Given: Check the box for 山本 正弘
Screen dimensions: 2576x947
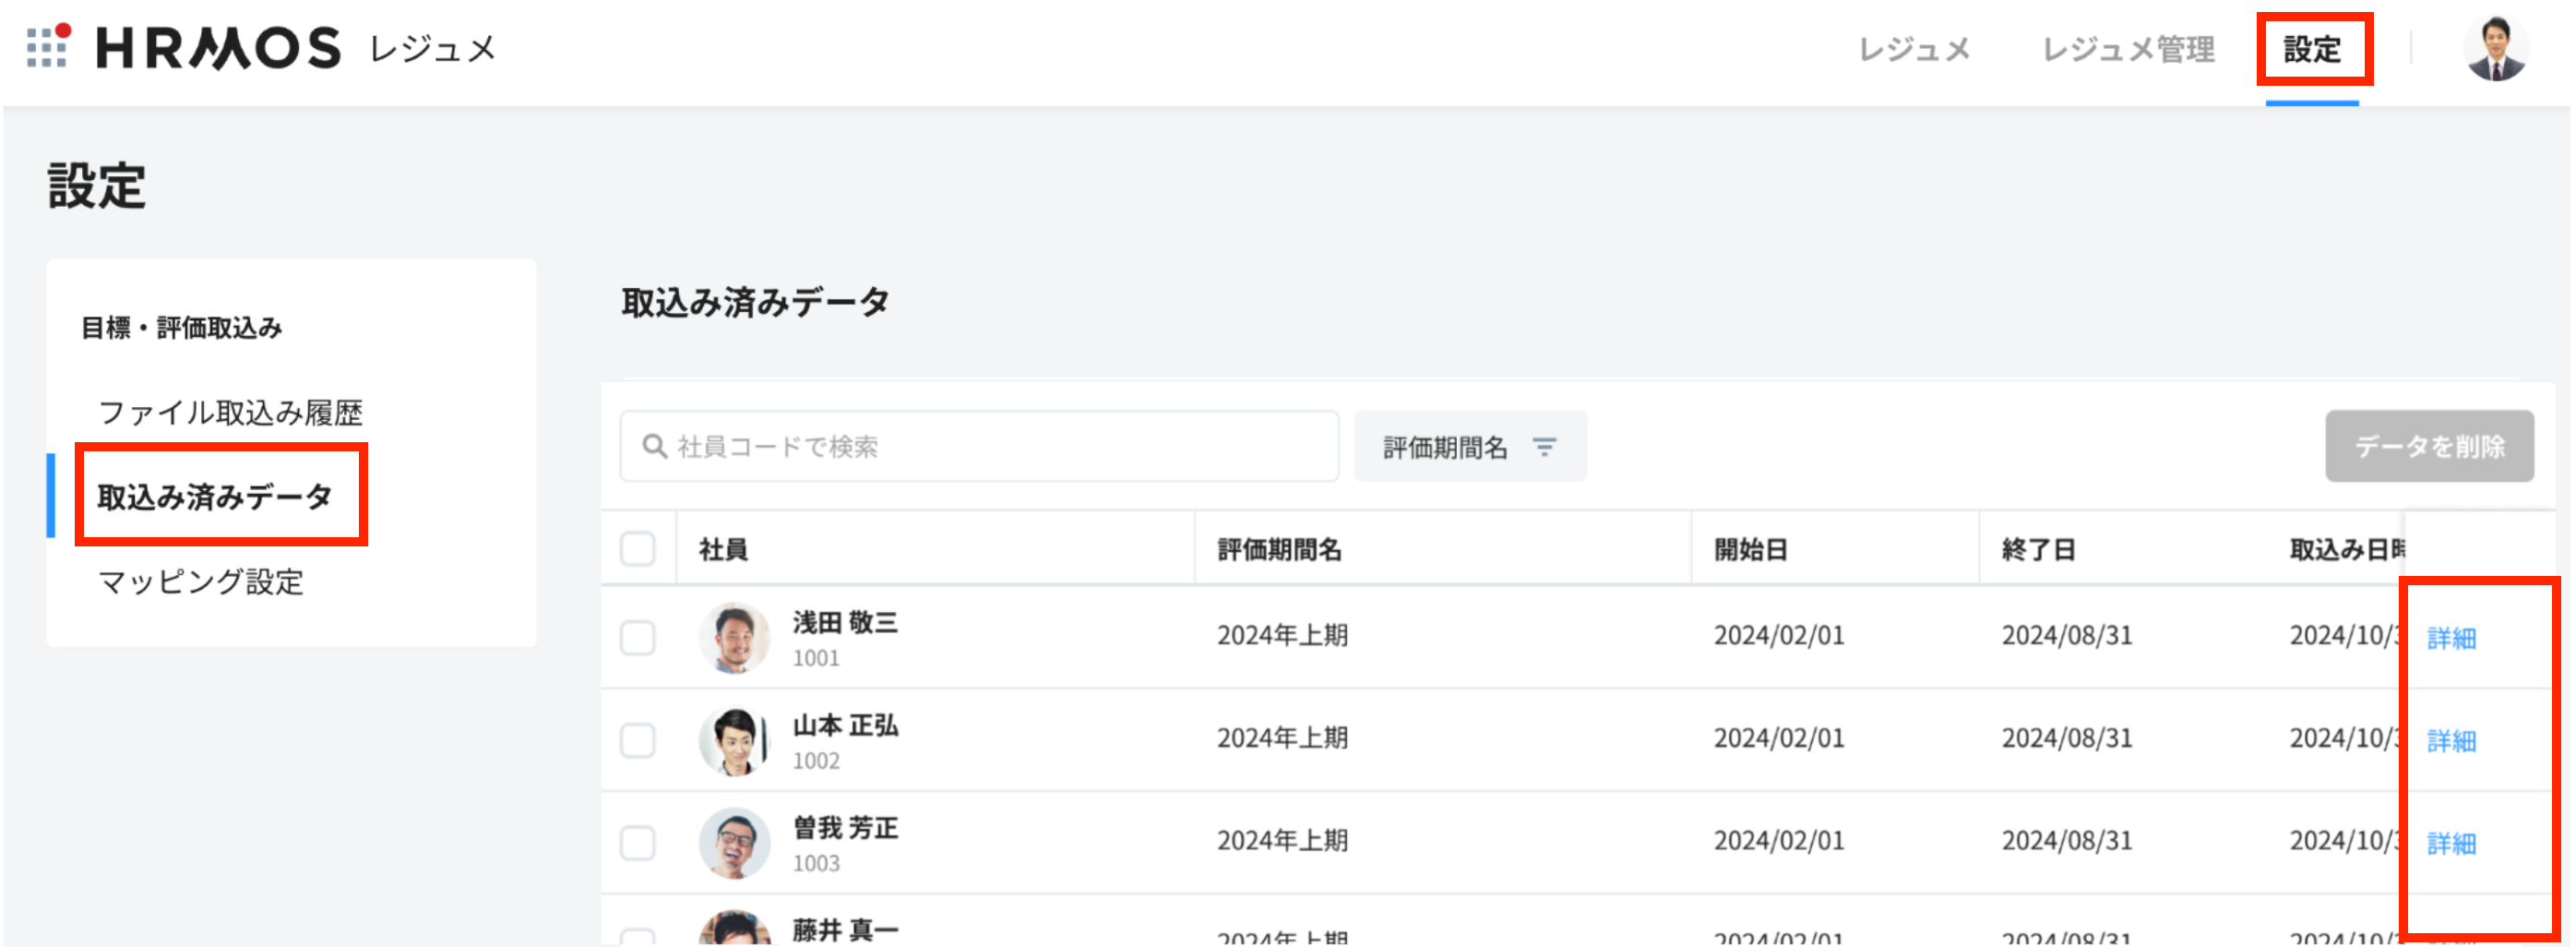Looking at the screenshot, I should 637,741.
